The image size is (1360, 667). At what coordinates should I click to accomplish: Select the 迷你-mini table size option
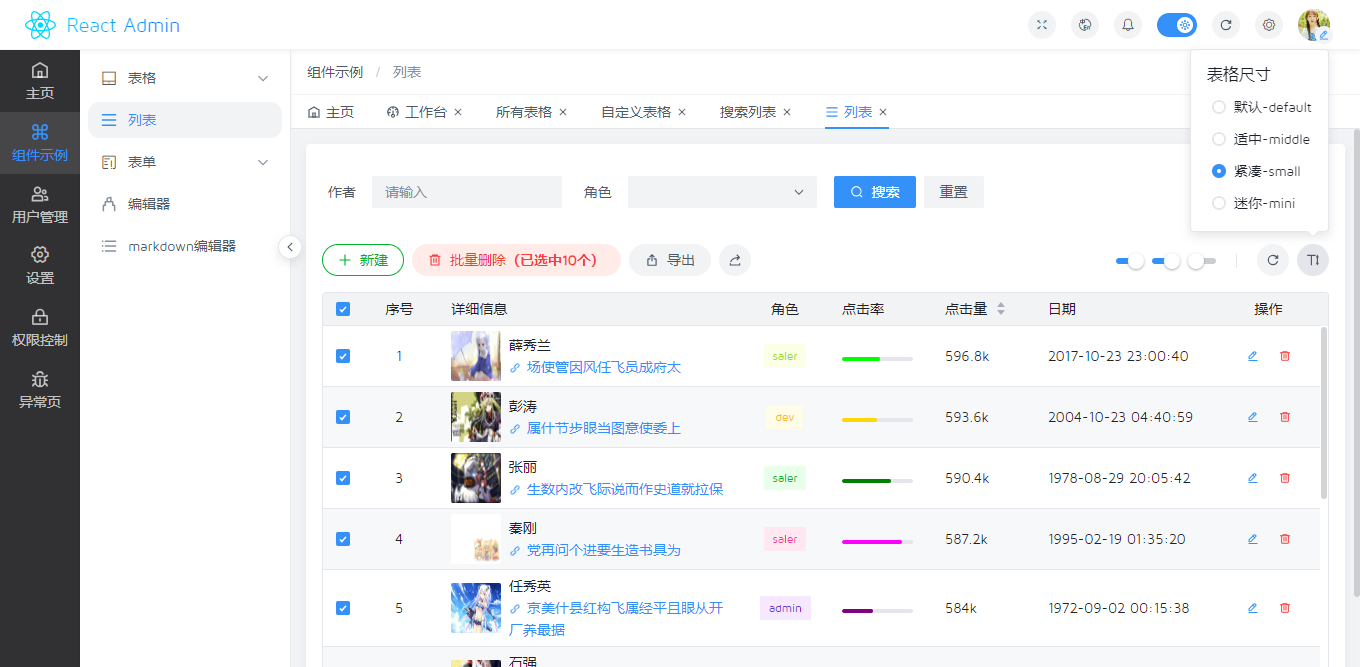1218,202
